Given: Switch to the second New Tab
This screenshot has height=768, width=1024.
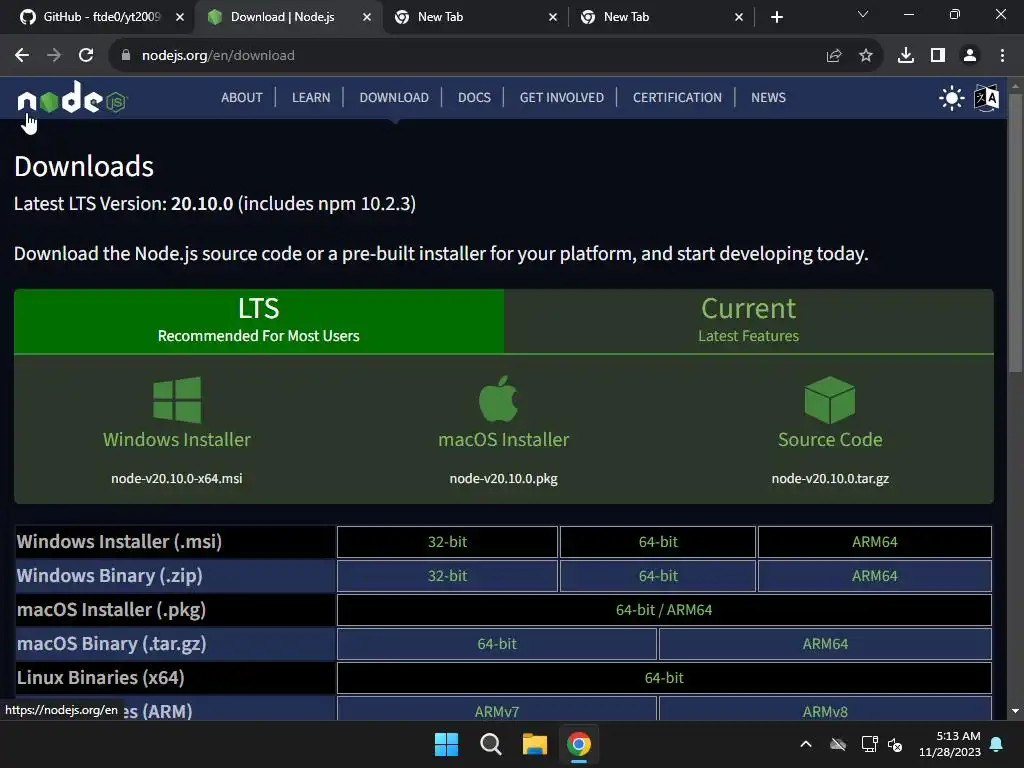Looking at the screenshot, I should point(660,17).
